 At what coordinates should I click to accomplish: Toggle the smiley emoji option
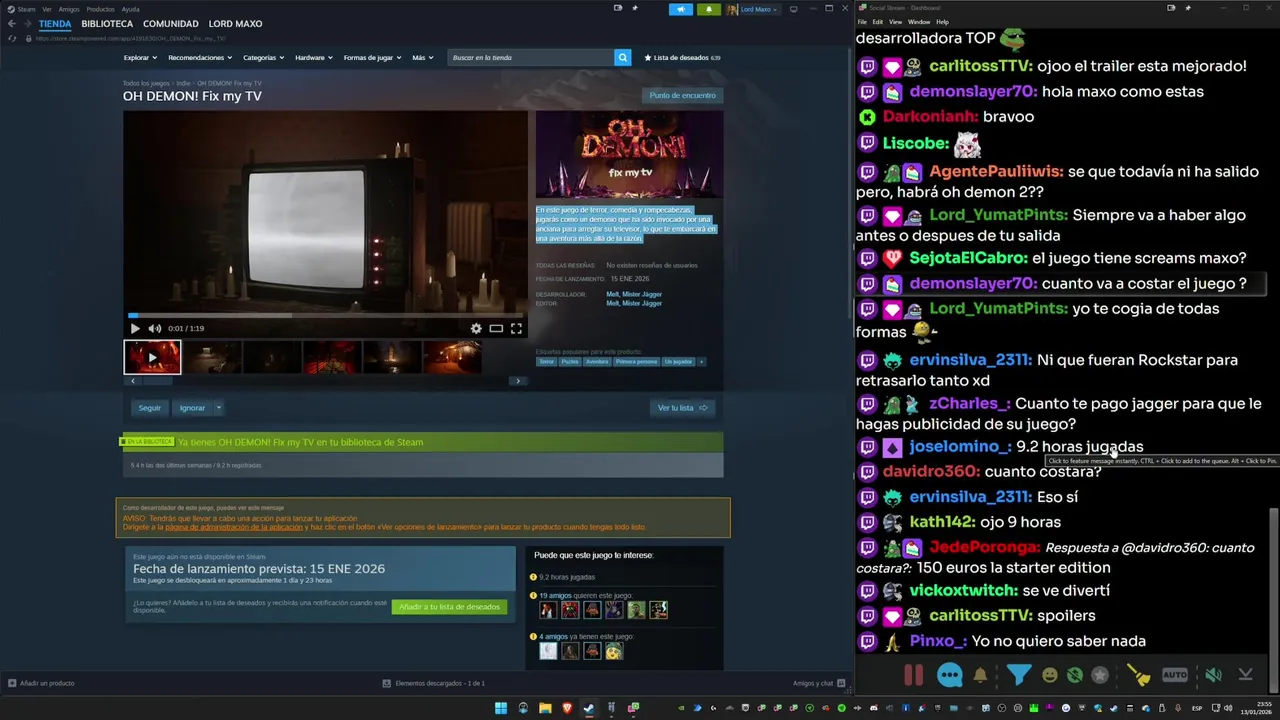[1049, 675]
